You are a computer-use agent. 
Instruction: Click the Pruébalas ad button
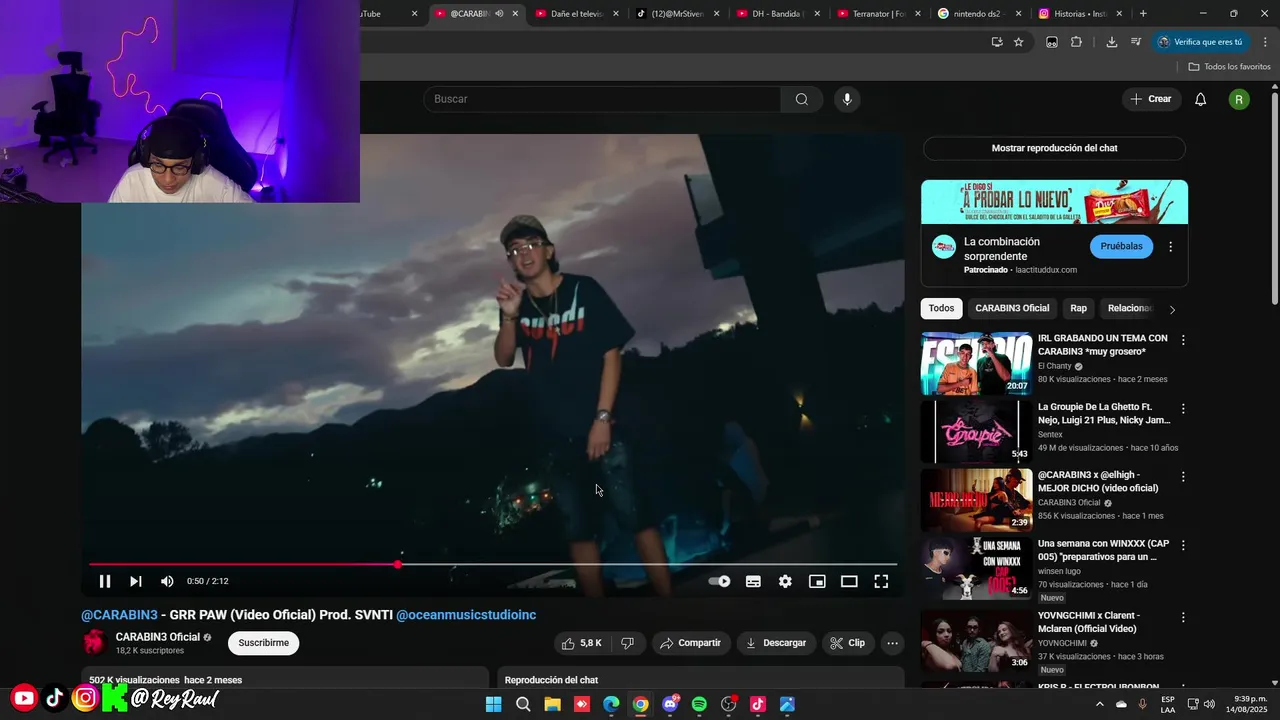1121,246
